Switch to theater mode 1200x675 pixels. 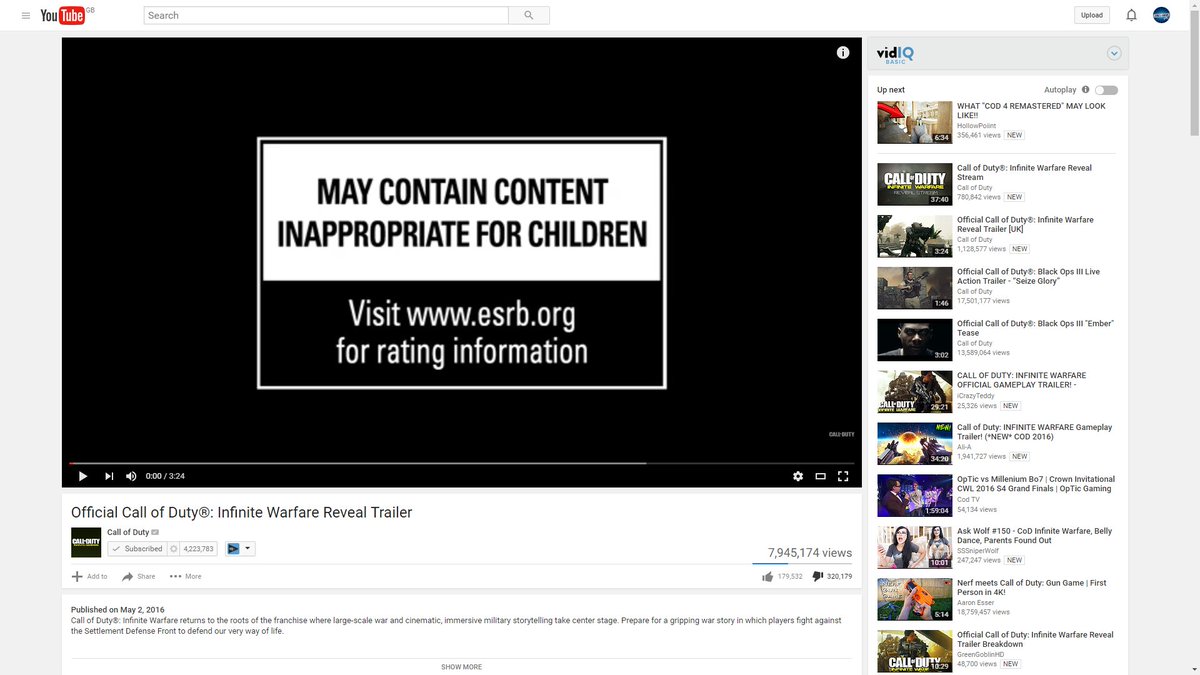[820, 476]
